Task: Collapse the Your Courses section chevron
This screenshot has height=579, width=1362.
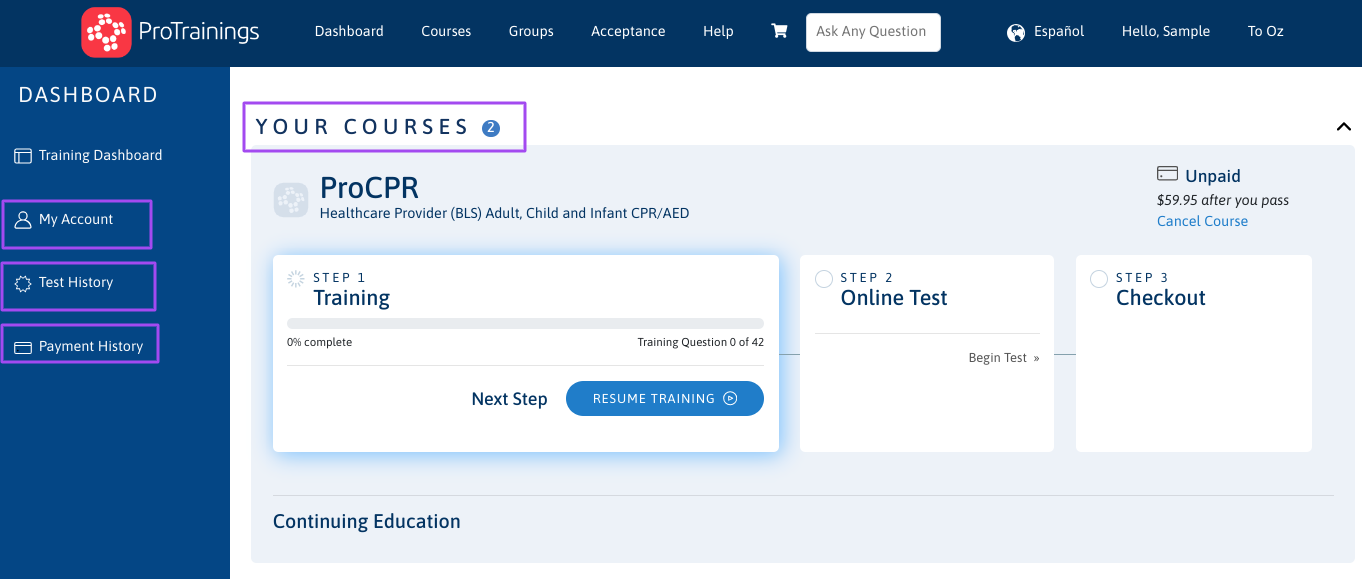Action: tap(1344, 126)
